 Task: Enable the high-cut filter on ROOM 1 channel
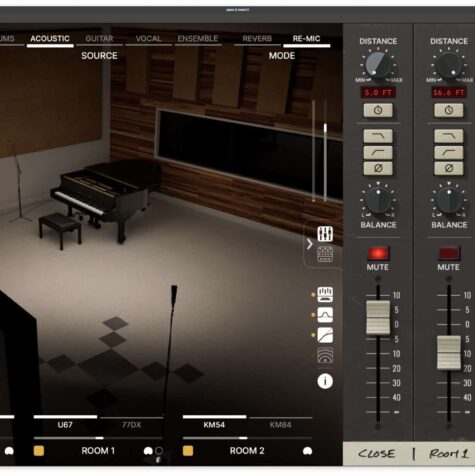click(448, 136)
